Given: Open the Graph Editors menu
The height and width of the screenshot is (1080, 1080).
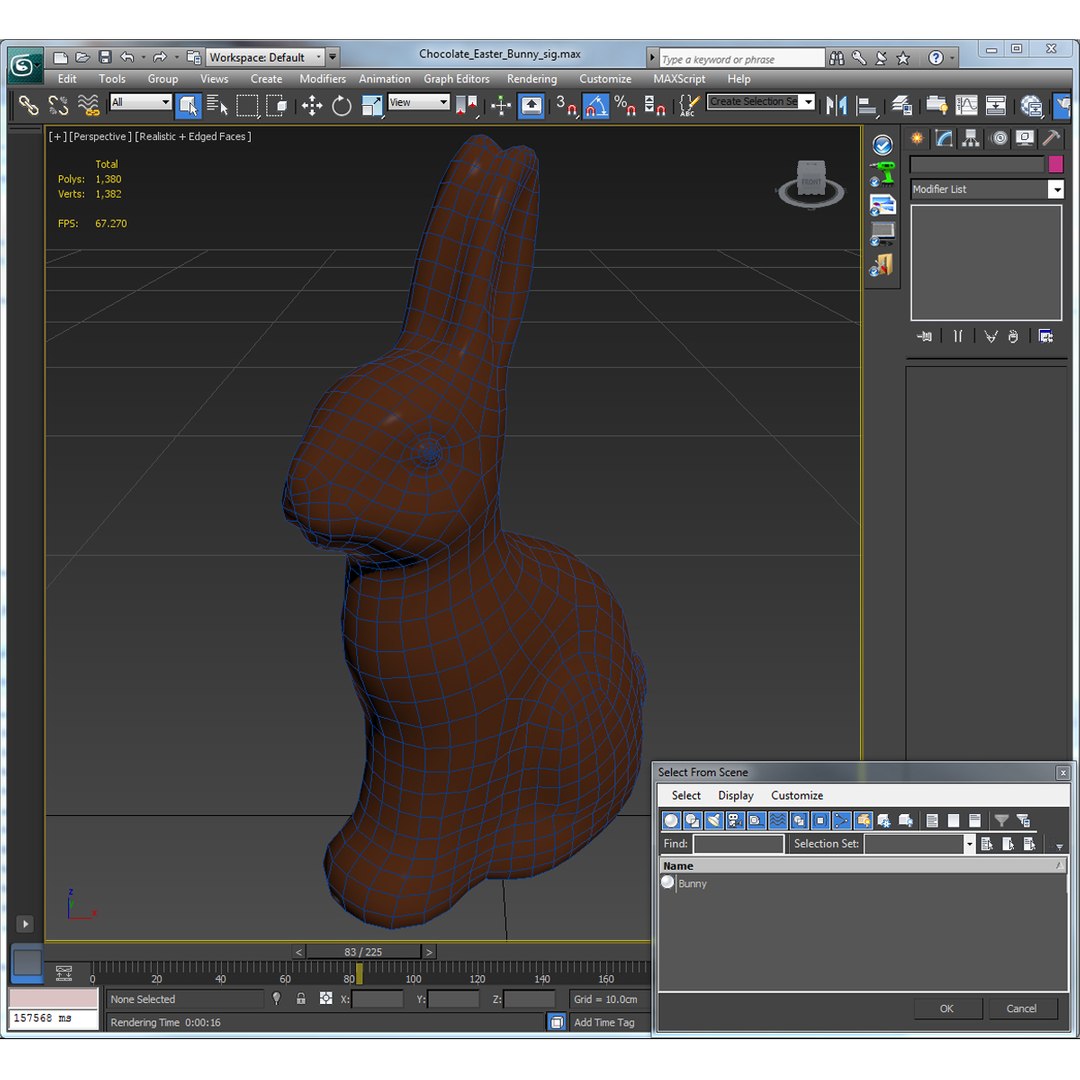Looking at the screenshot, I should pyautogui.click(x=457, y=79).
